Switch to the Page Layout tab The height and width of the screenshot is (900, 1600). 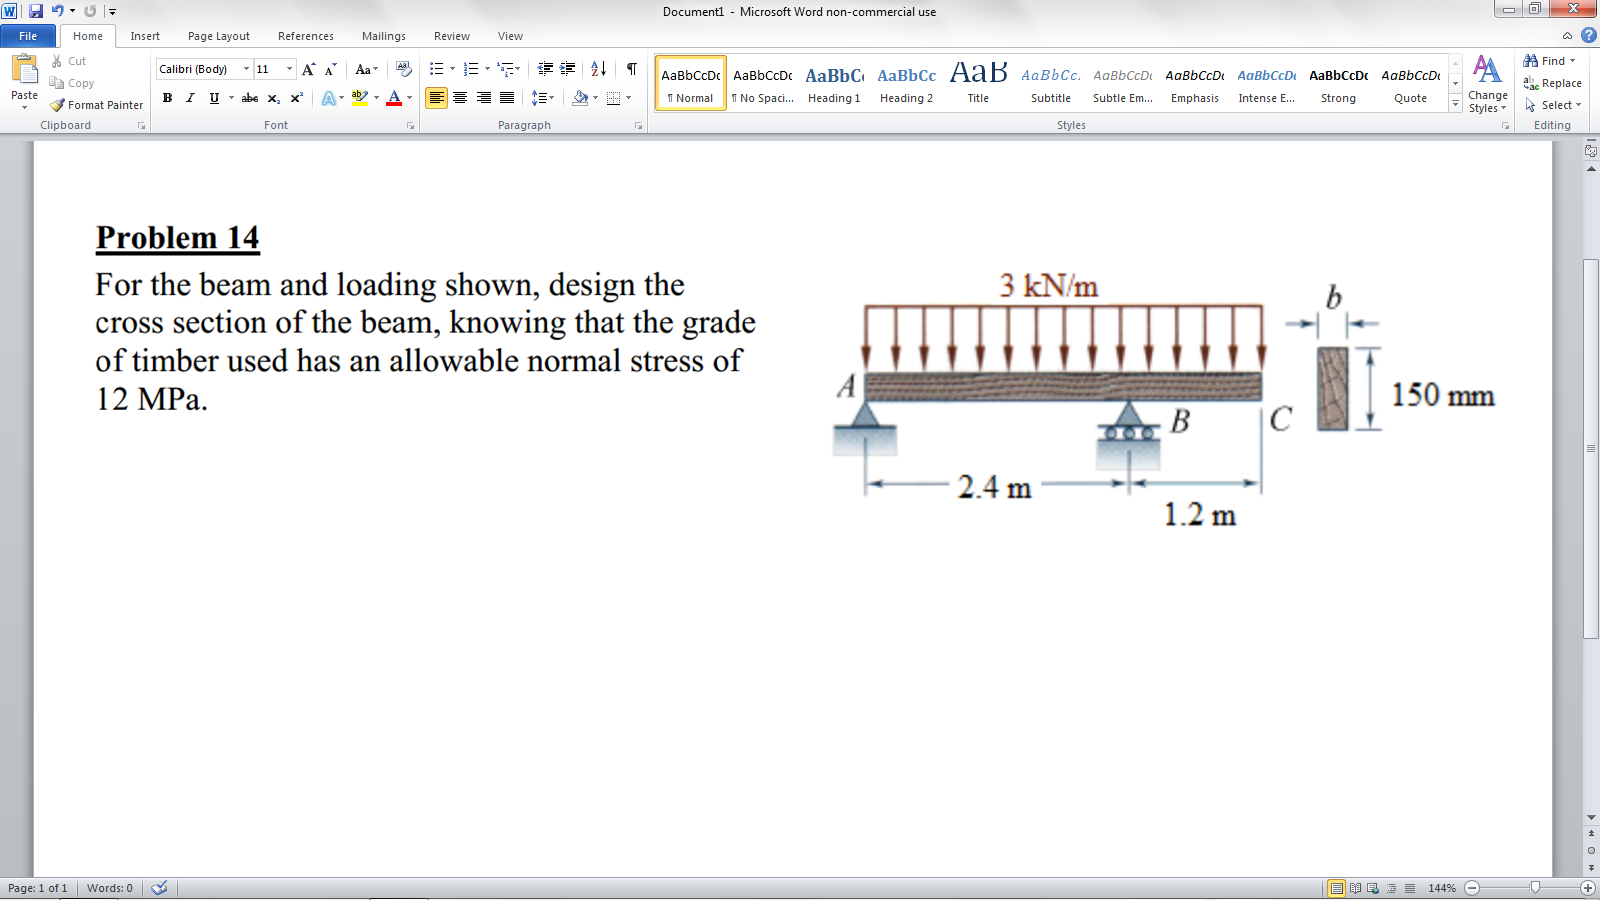[x=218, y=36]
